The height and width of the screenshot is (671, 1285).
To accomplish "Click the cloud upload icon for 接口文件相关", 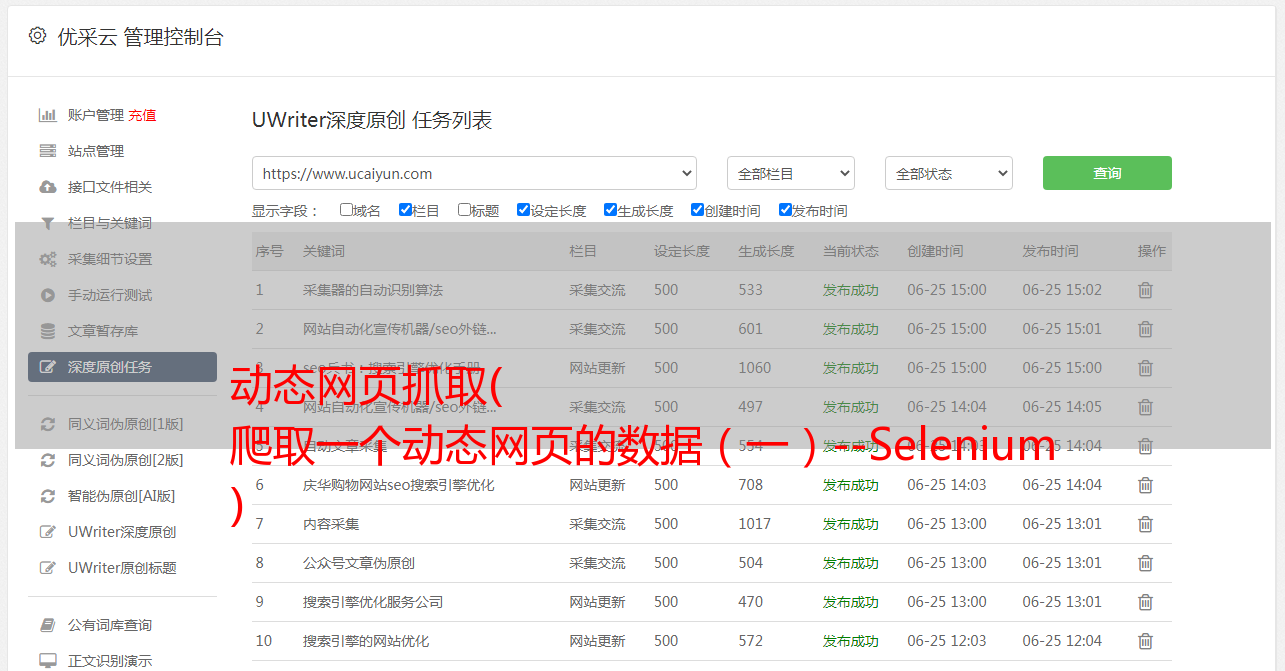I will [47, 187].
